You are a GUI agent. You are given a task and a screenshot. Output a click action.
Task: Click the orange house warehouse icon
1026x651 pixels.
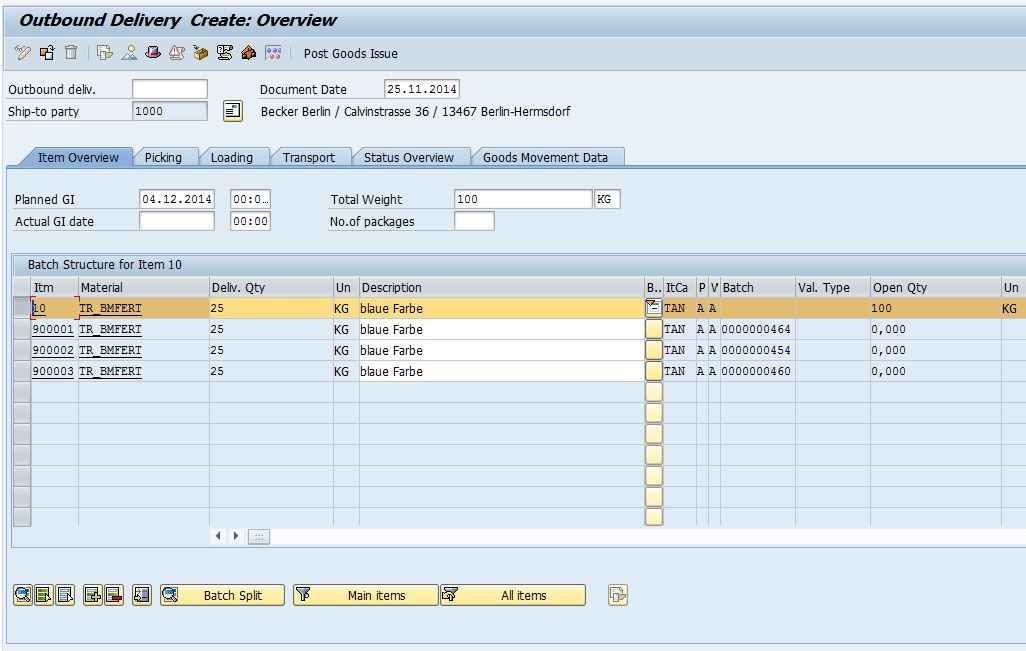tap(248, 53)
